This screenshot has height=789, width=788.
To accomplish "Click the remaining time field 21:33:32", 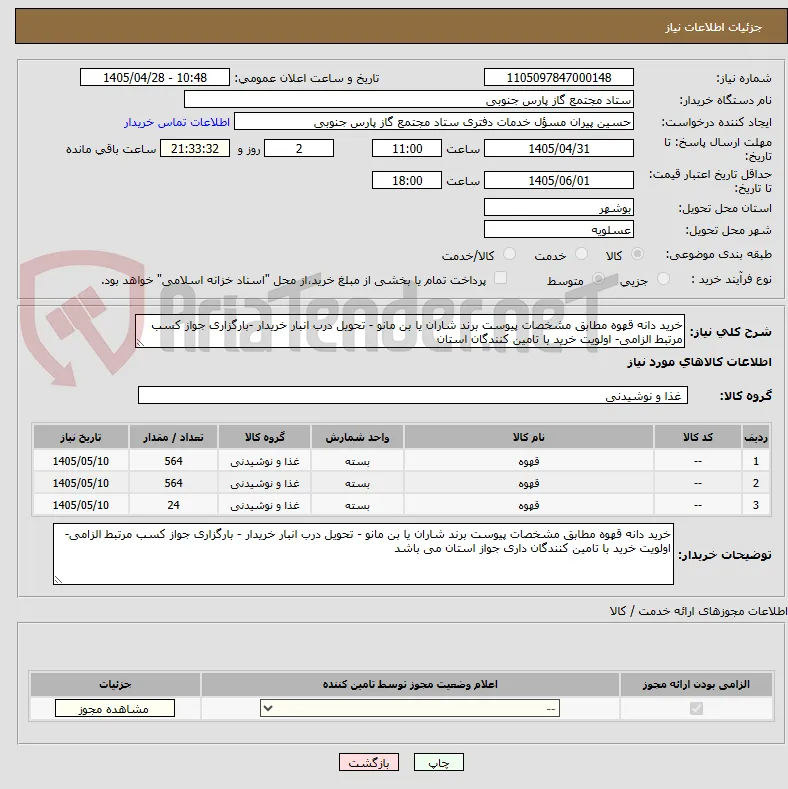I will [195, 148].
